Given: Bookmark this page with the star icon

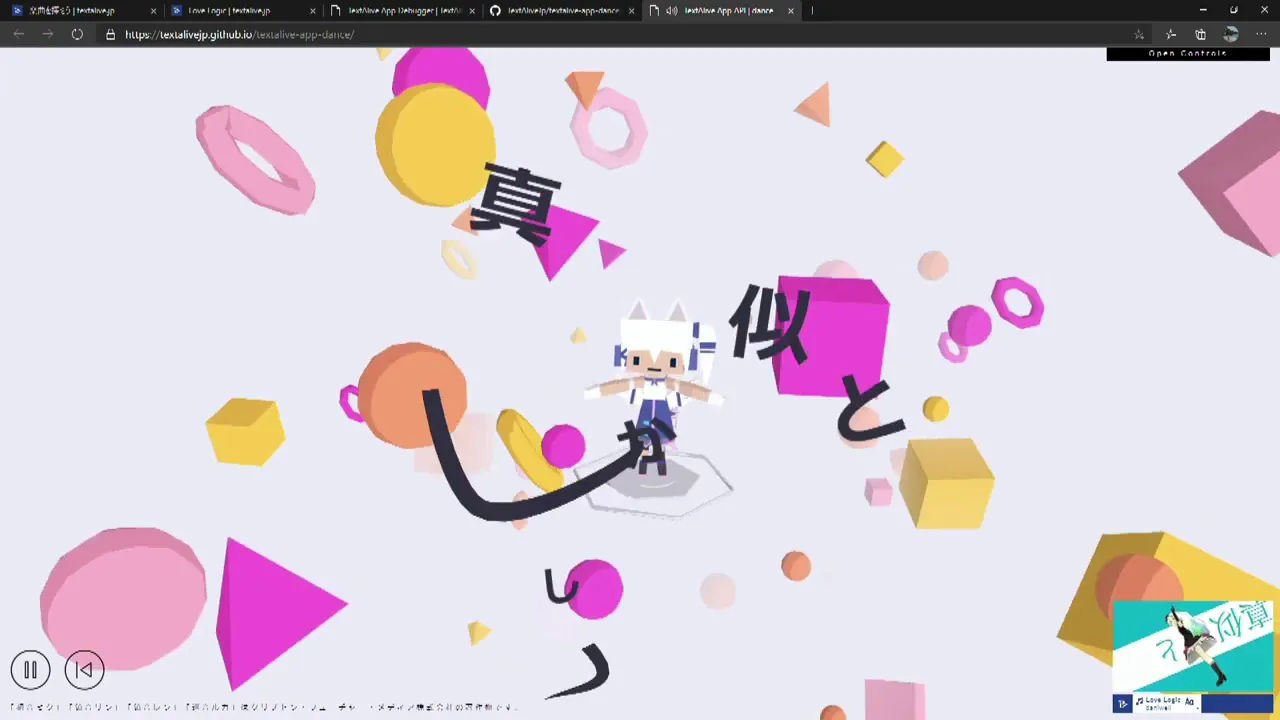Looking at the screenshot, I should pyautogui.click(x=1139, y=34).
